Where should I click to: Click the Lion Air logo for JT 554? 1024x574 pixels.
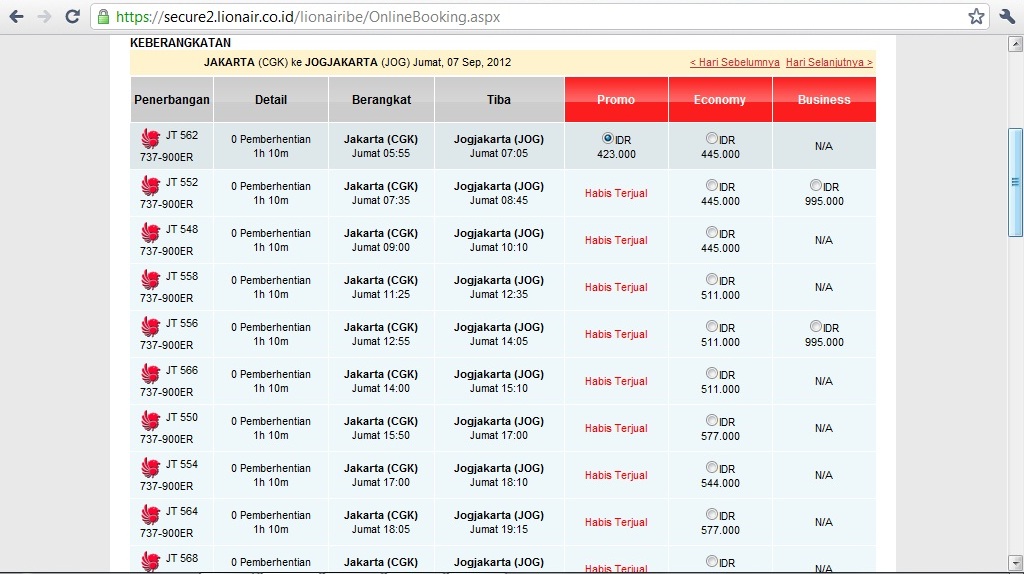pyautogui.click(x=150, y=468)
